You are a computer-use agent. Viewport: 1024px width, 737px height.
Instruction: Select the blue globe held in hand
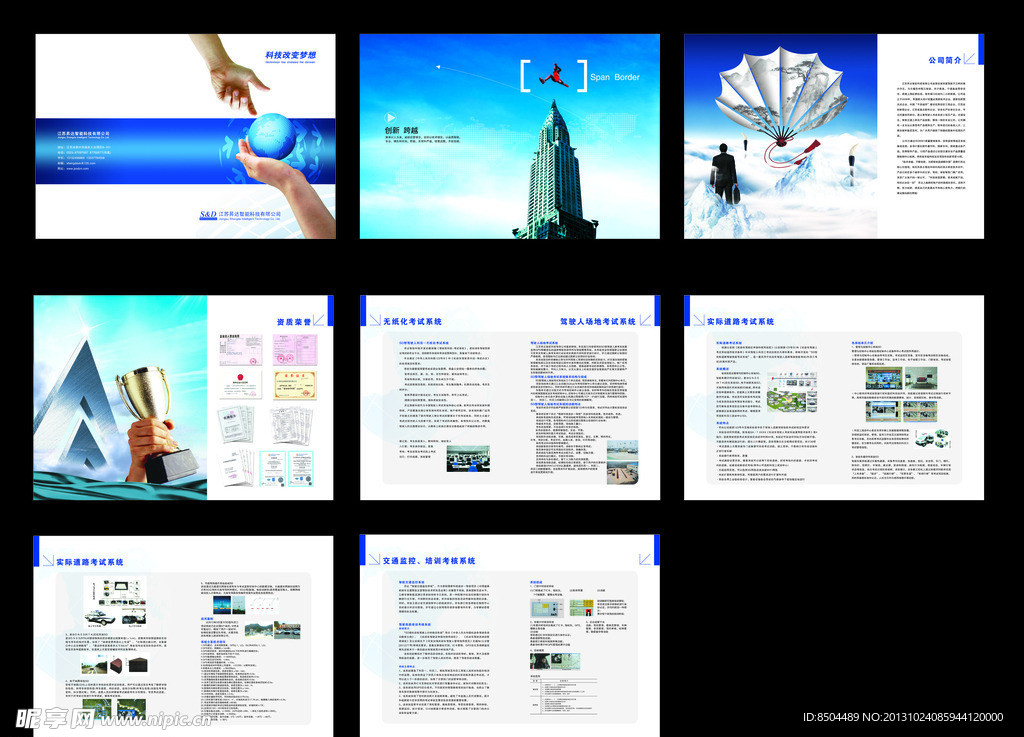pyautogui.click(x=272, y=136)
